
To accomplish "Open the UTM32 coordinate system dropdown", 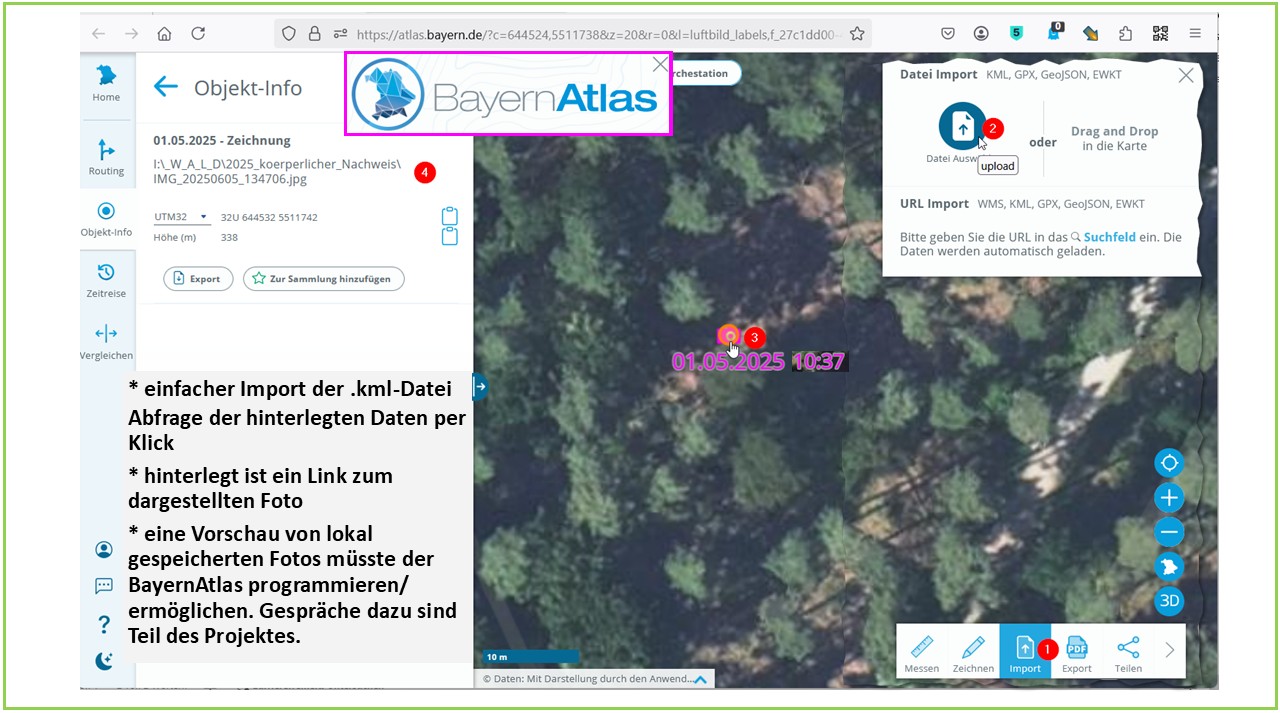I will pos(181,217).
